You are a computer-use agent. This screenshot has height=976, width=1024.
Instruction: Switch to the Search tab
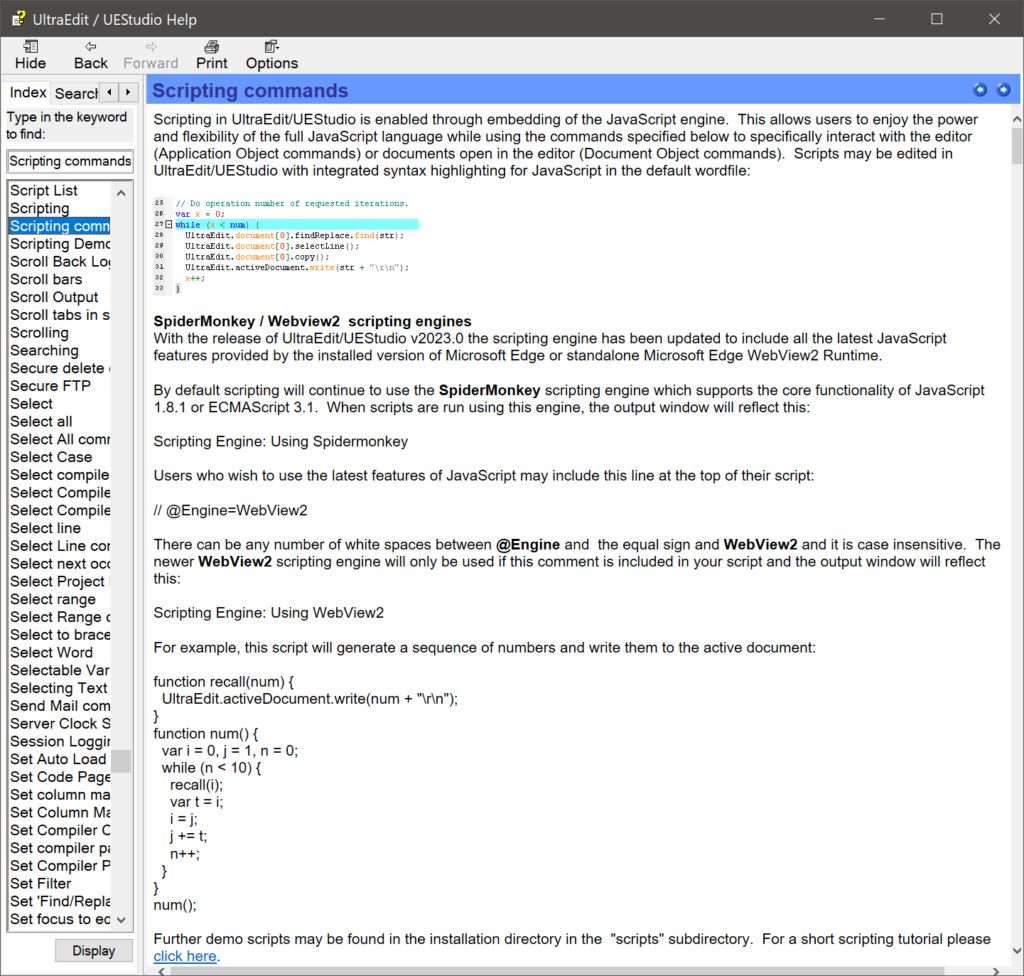(75, 93)
